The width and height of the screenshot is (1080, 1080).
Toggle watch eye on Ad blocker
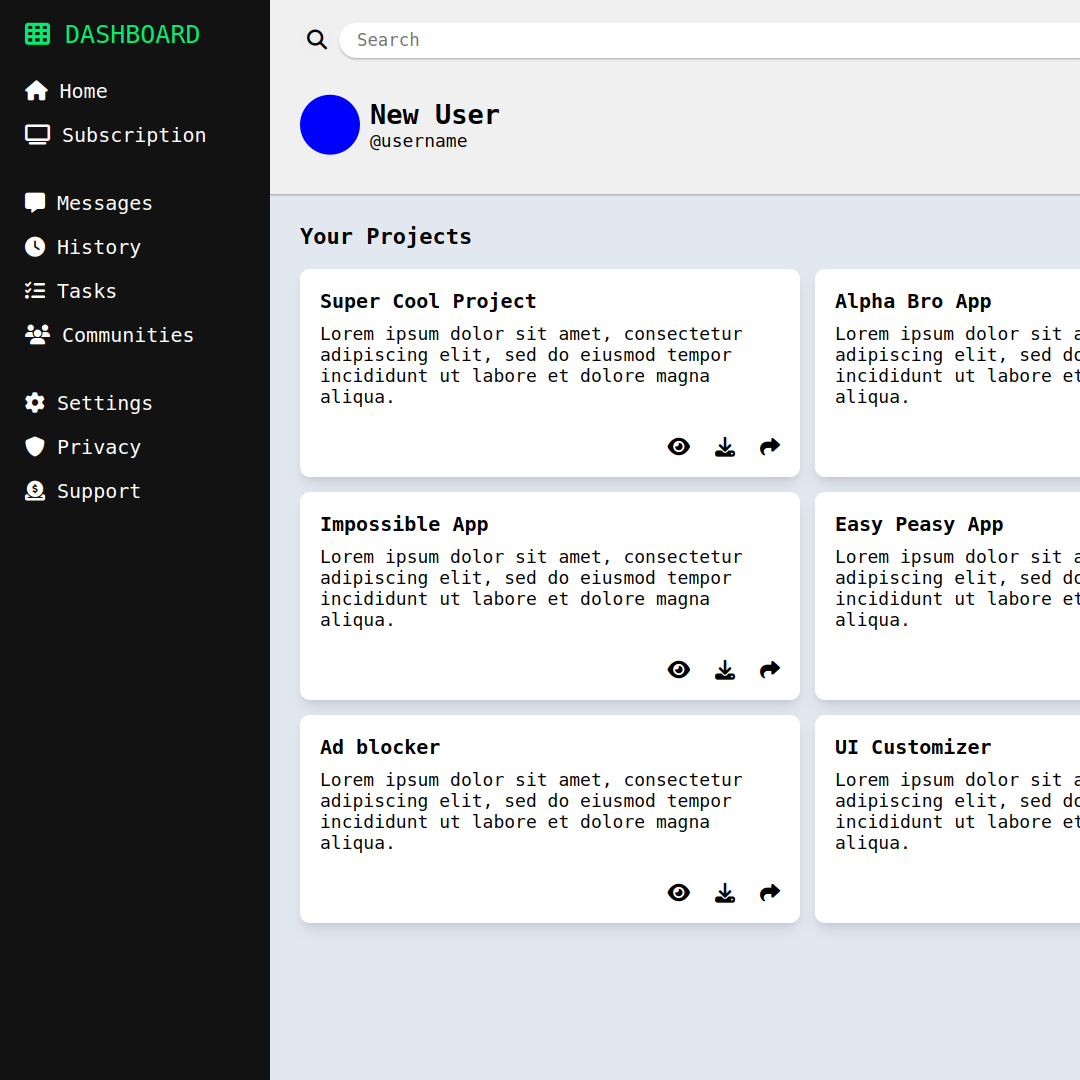678,893
